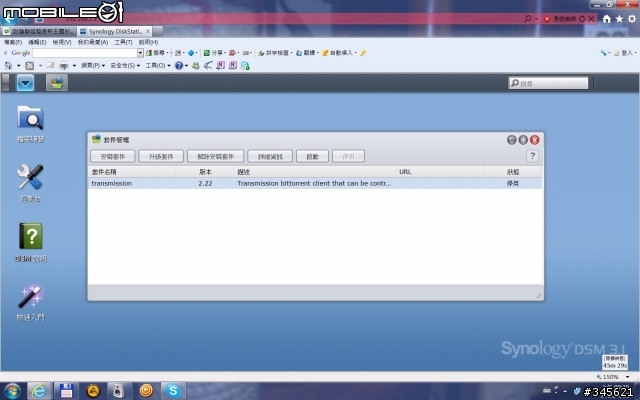
Task: Select the Package Management taskbar icon
Action: [x=57, y=83]
